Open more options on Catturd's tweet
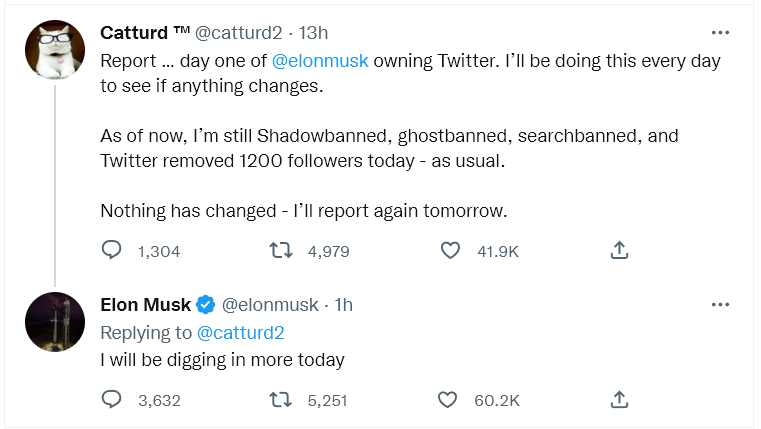The image size is (761, 429). click(720, 31)
